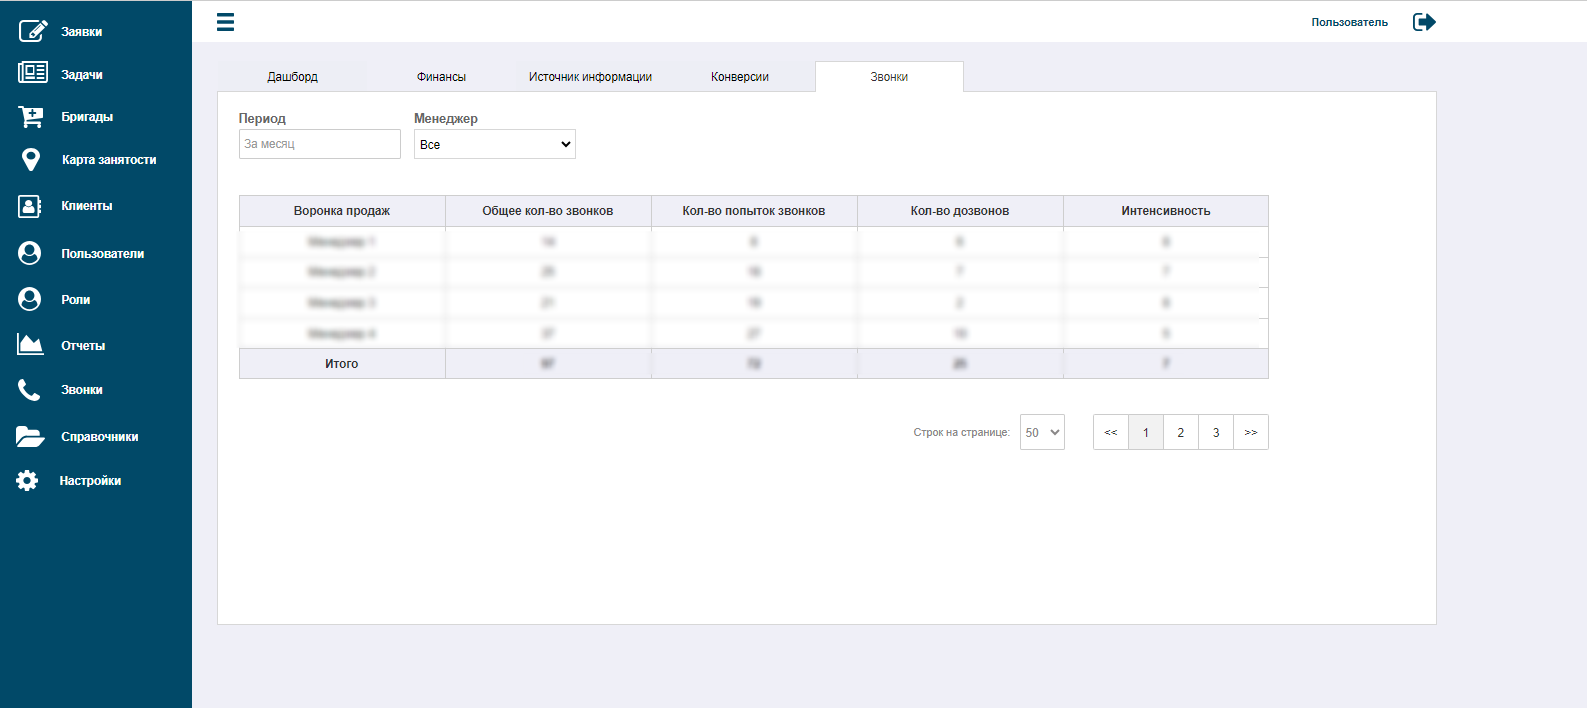Open the Карта занятости section label
Viewport: 1587px width, 708px height.
tap(109, 160)
